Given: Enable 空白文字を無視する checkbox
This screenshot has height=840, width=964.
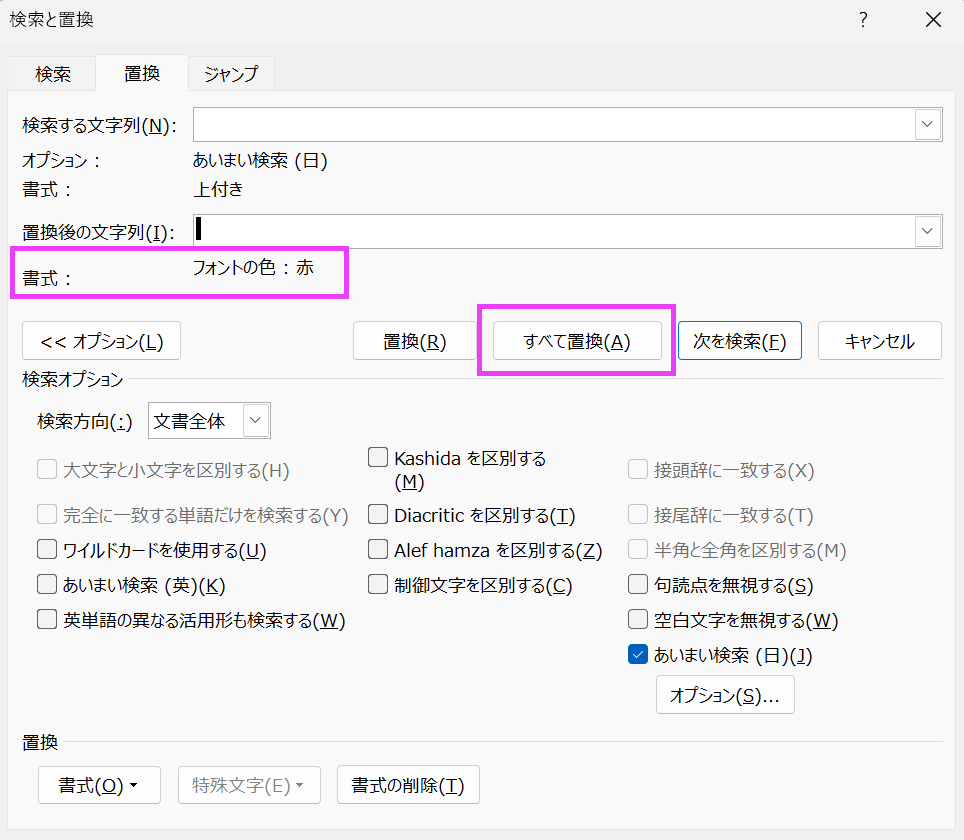Looking at the screenshot, I should 637,620.
